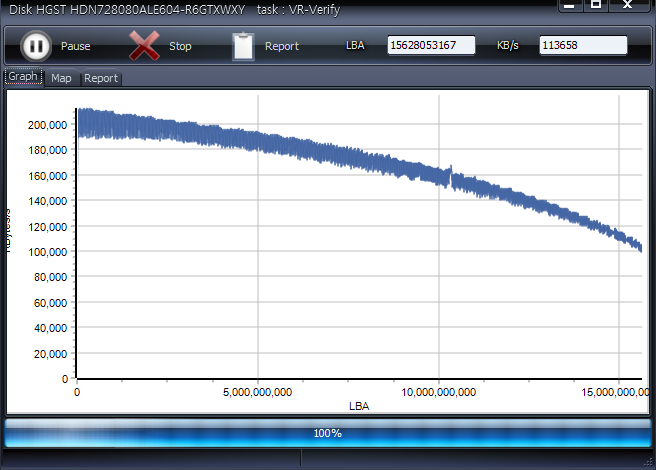This screenshot has height=470, width=656.
Task: Click the round Pause icon
Action: click(35, 46)
